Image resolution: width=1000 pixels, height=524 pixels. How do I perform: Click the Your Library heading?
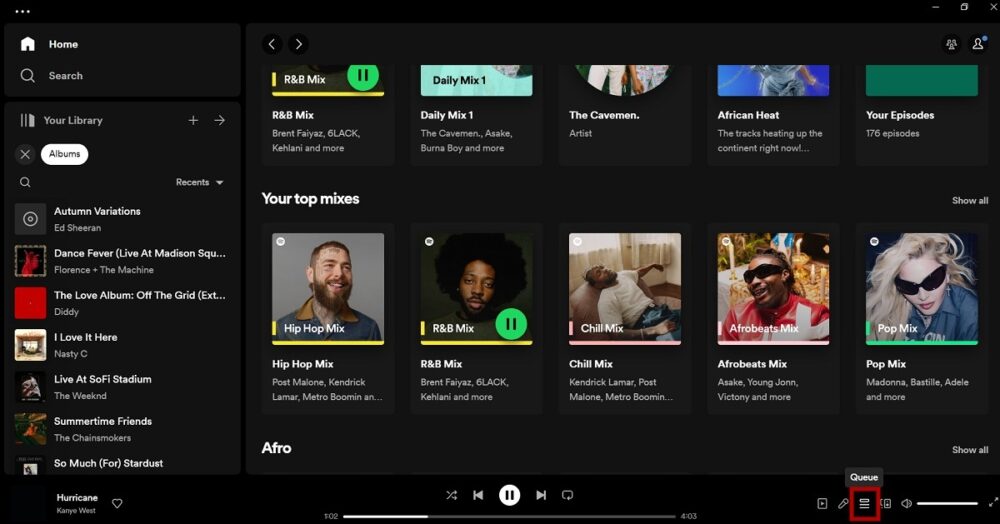coord(73,120)
